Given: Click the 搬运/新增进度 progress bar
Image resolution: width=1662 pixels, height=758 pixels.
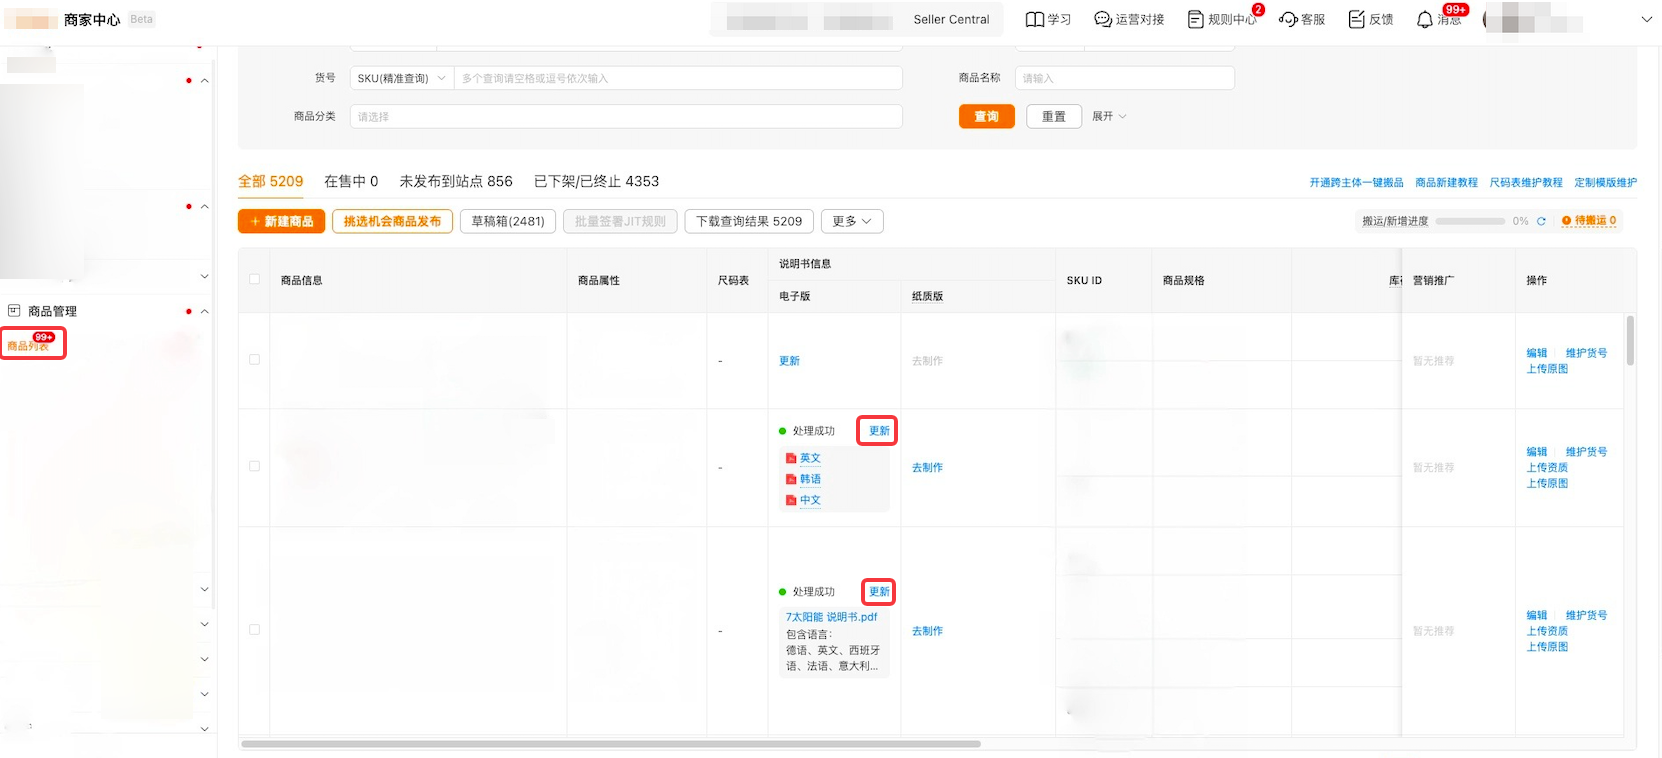Looking at the screenshot, I should pyautogui.click(x=1469, y=221).
